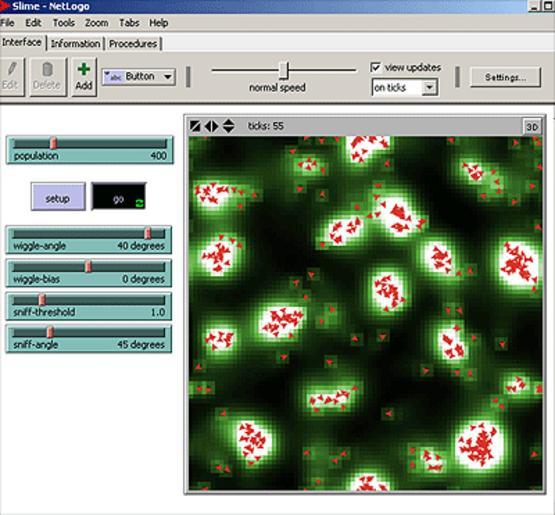The image size is (555, 515).
Task: Open the Zoom menu
Action: click(x=96, y=23)
